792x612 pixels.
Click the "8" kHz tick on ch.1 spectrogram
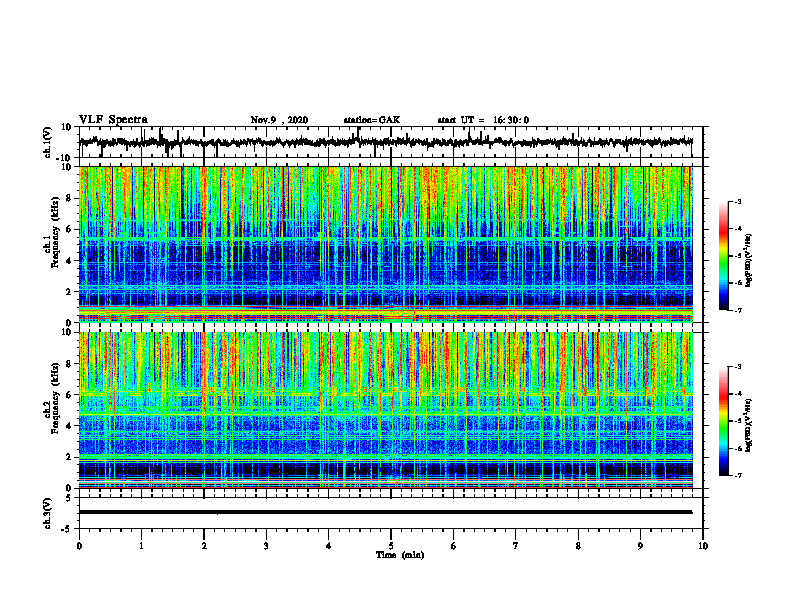(70, 198)
